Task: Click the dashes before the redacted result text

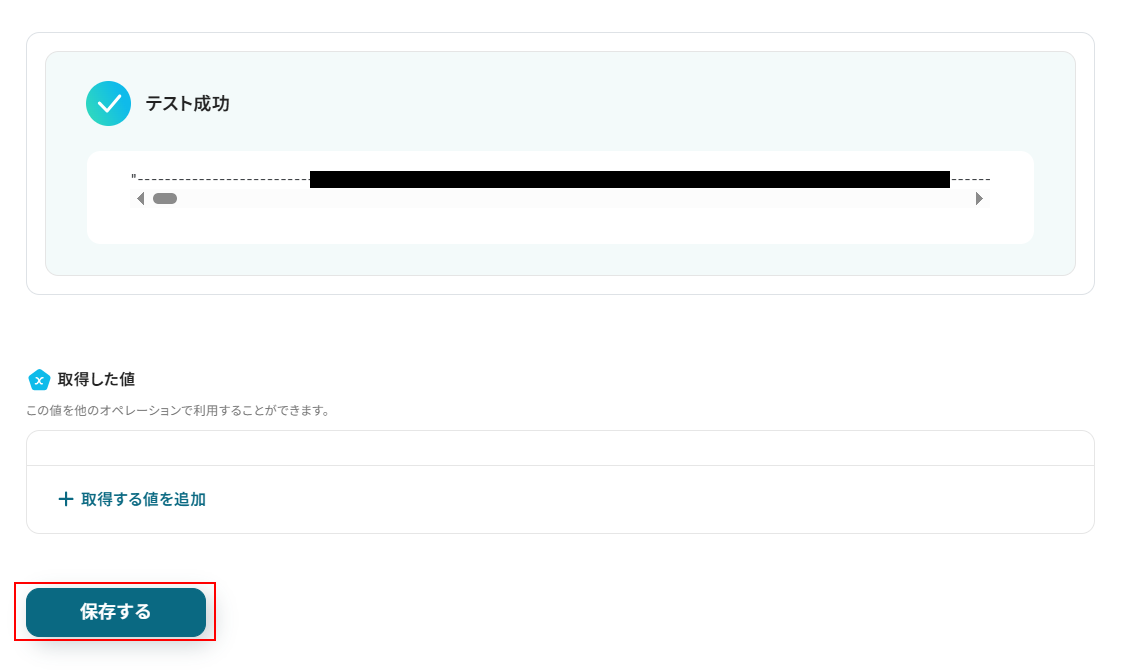Action: tap(223, 179)
